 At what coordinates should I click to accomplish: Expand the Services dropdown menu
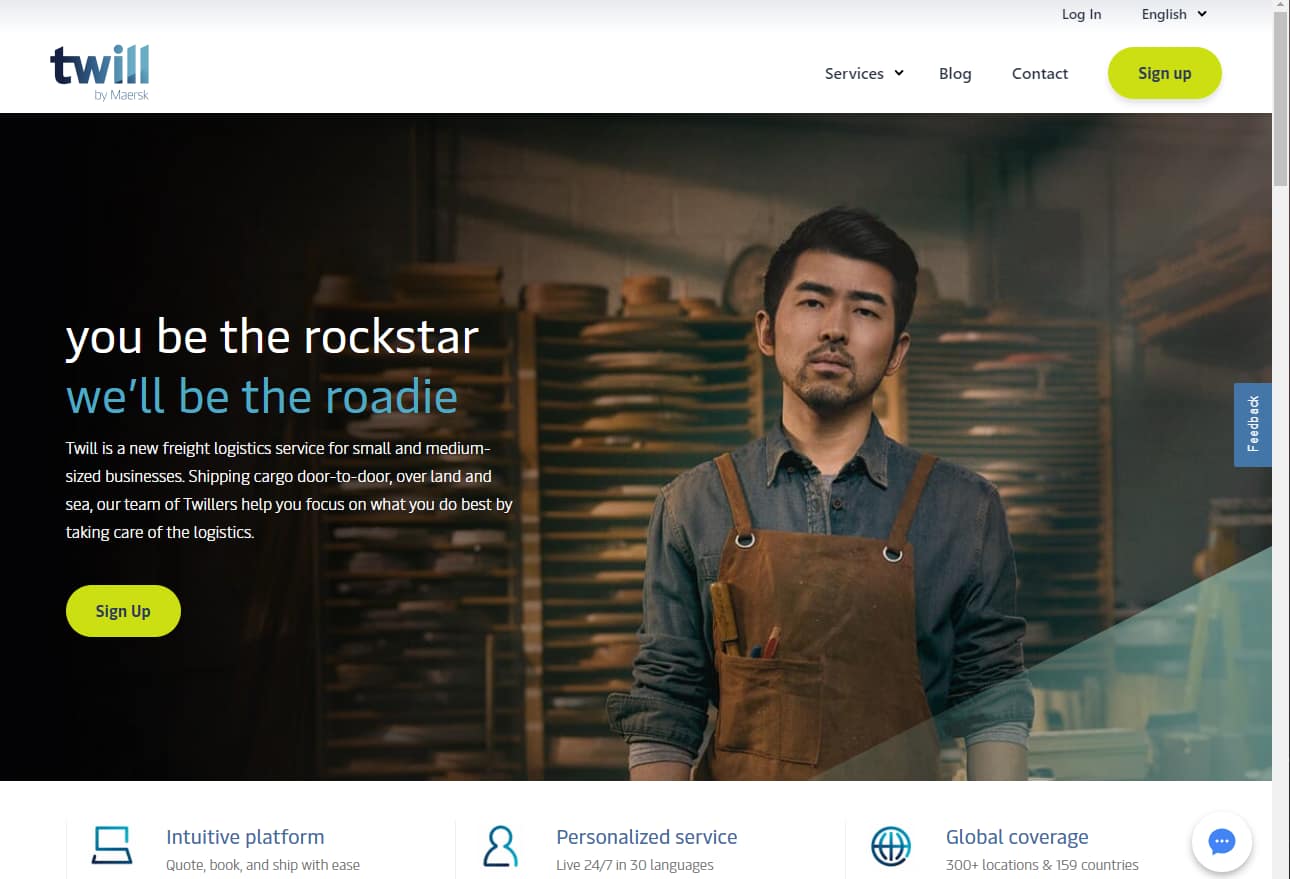click(x=863, y=73)
